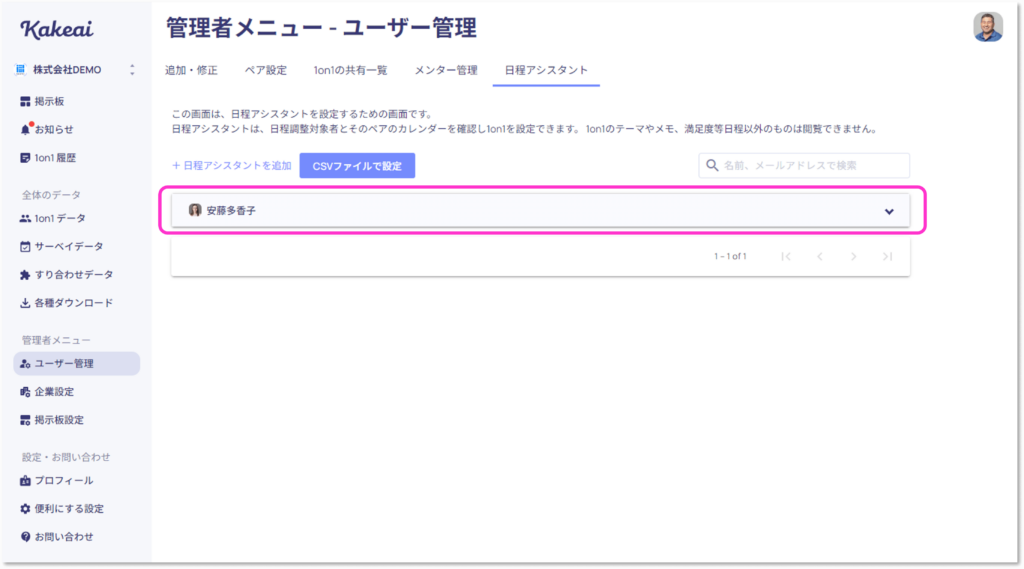The width and height of the screenshot is (1024, 569).
Task: Click the 1on1 履歴 history icon
Action: click(25, 157)
